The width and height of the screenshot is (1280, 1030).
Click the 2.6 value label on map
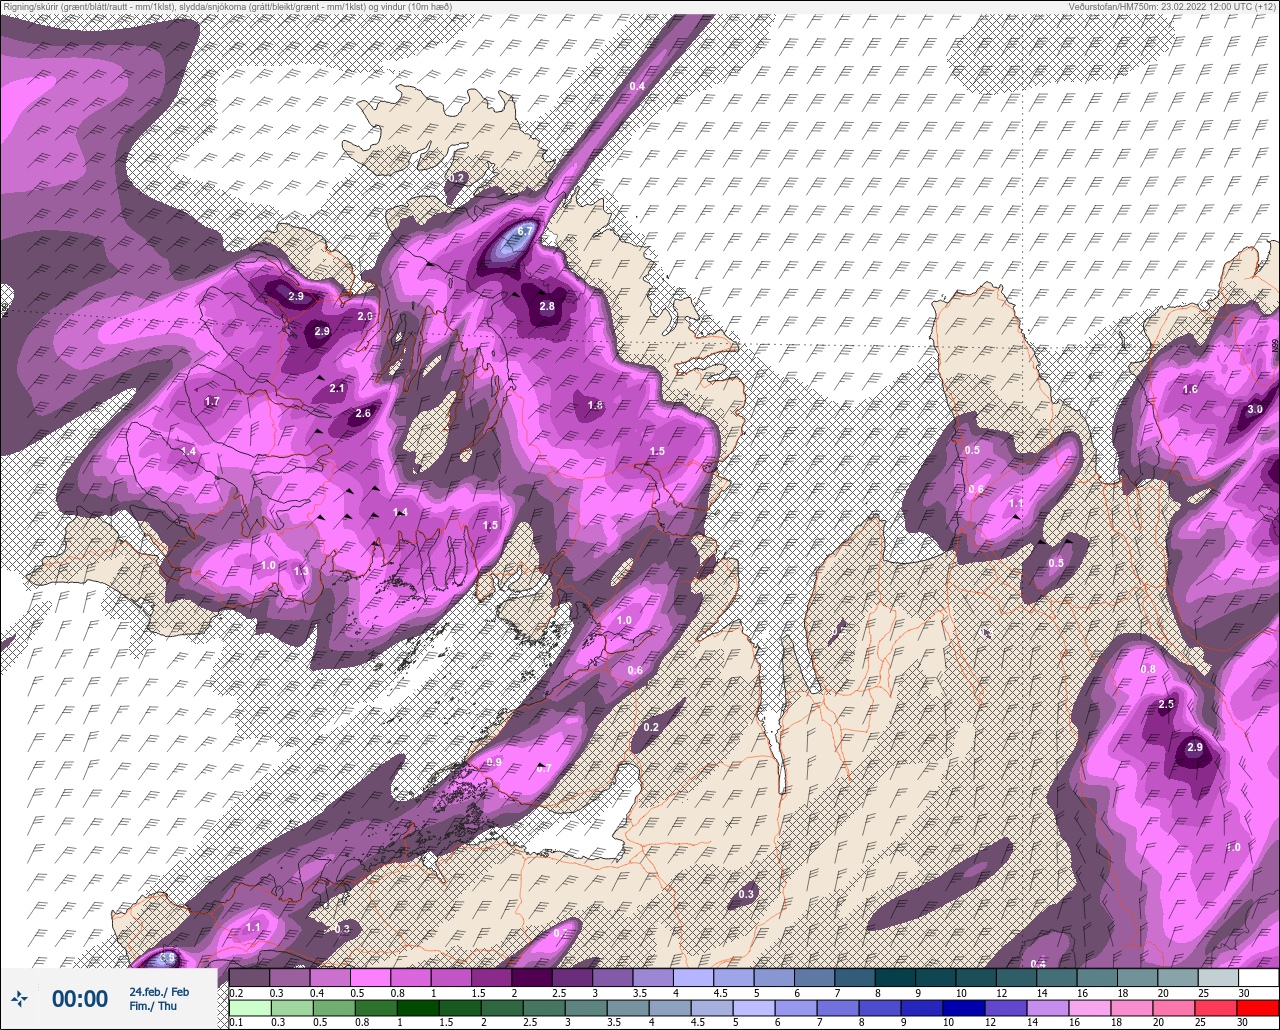coord(363,414)
